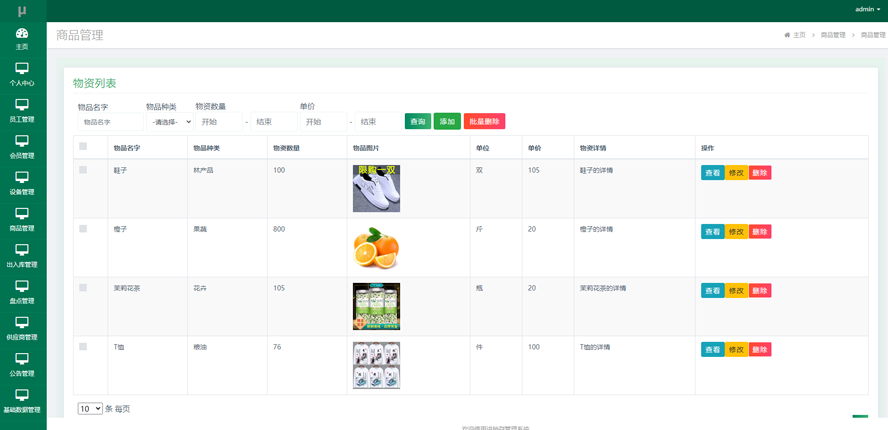Toggle the select-all checkbox in table header

[83, 147]
